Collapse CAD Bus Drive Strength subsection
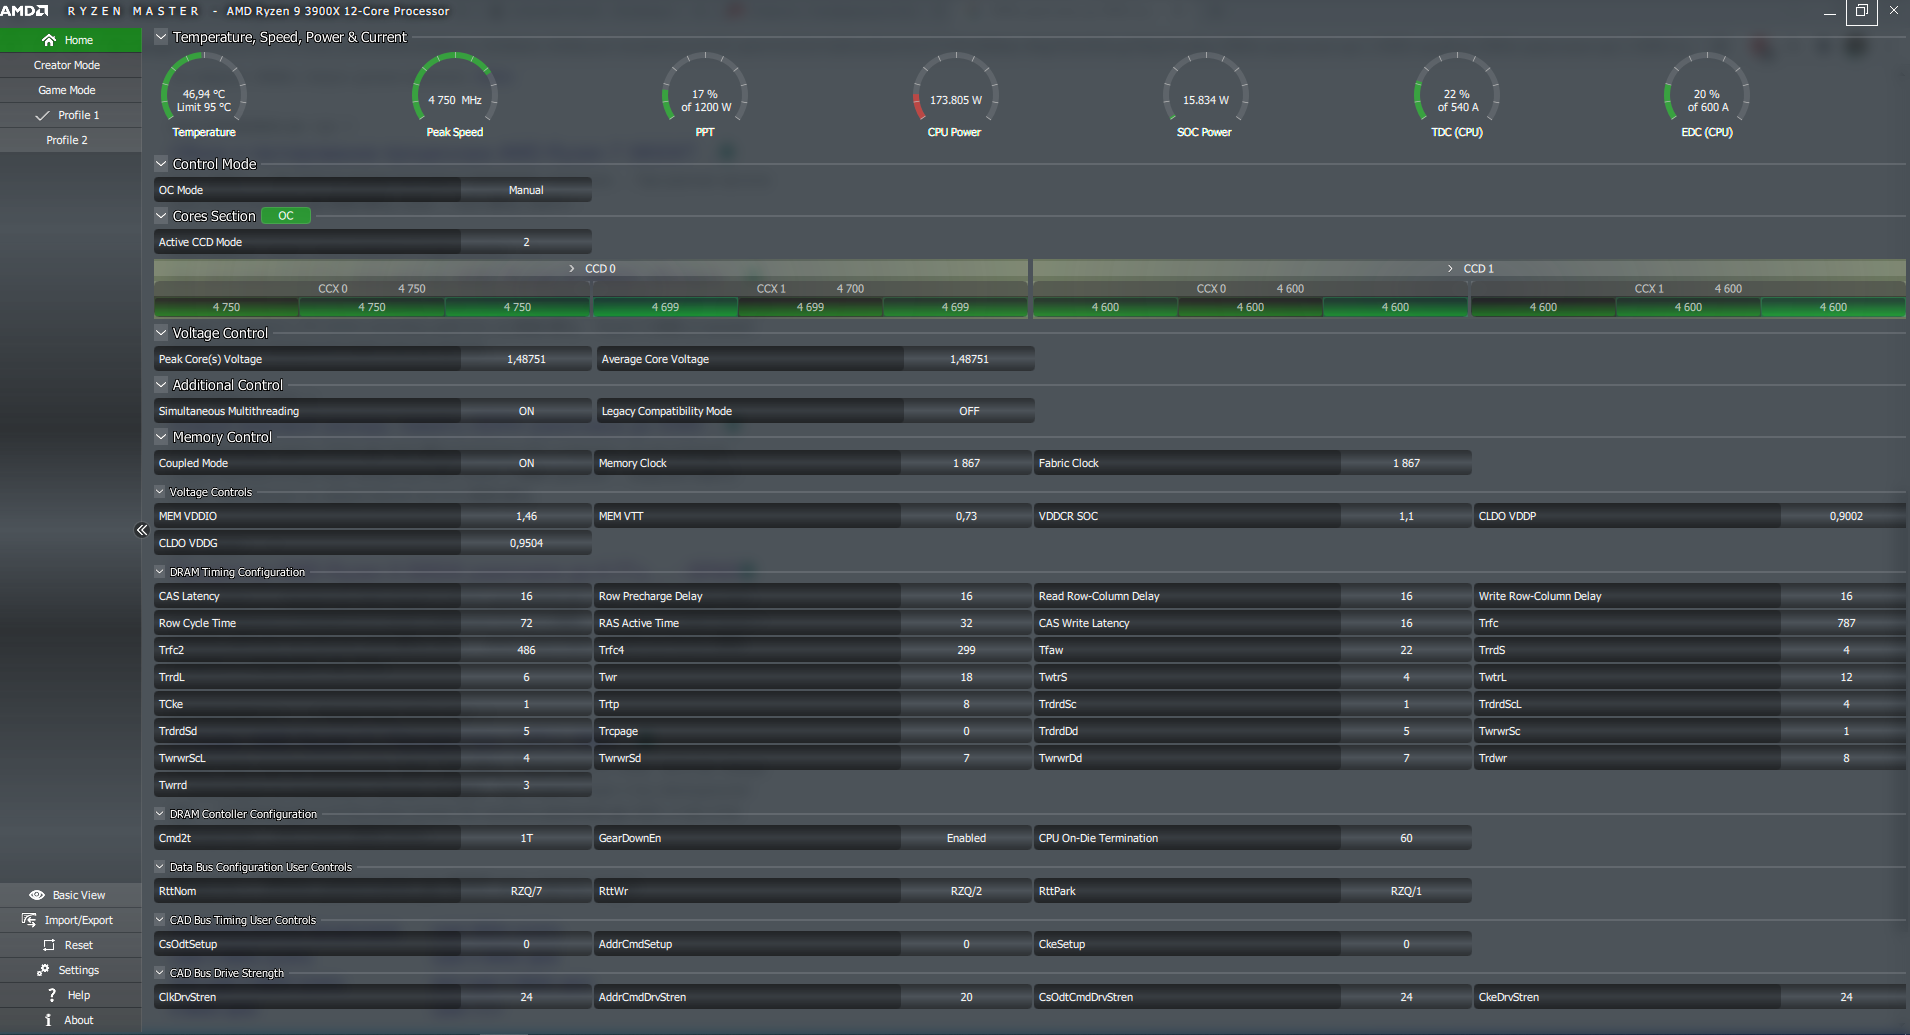 click(x=160, y=973)
